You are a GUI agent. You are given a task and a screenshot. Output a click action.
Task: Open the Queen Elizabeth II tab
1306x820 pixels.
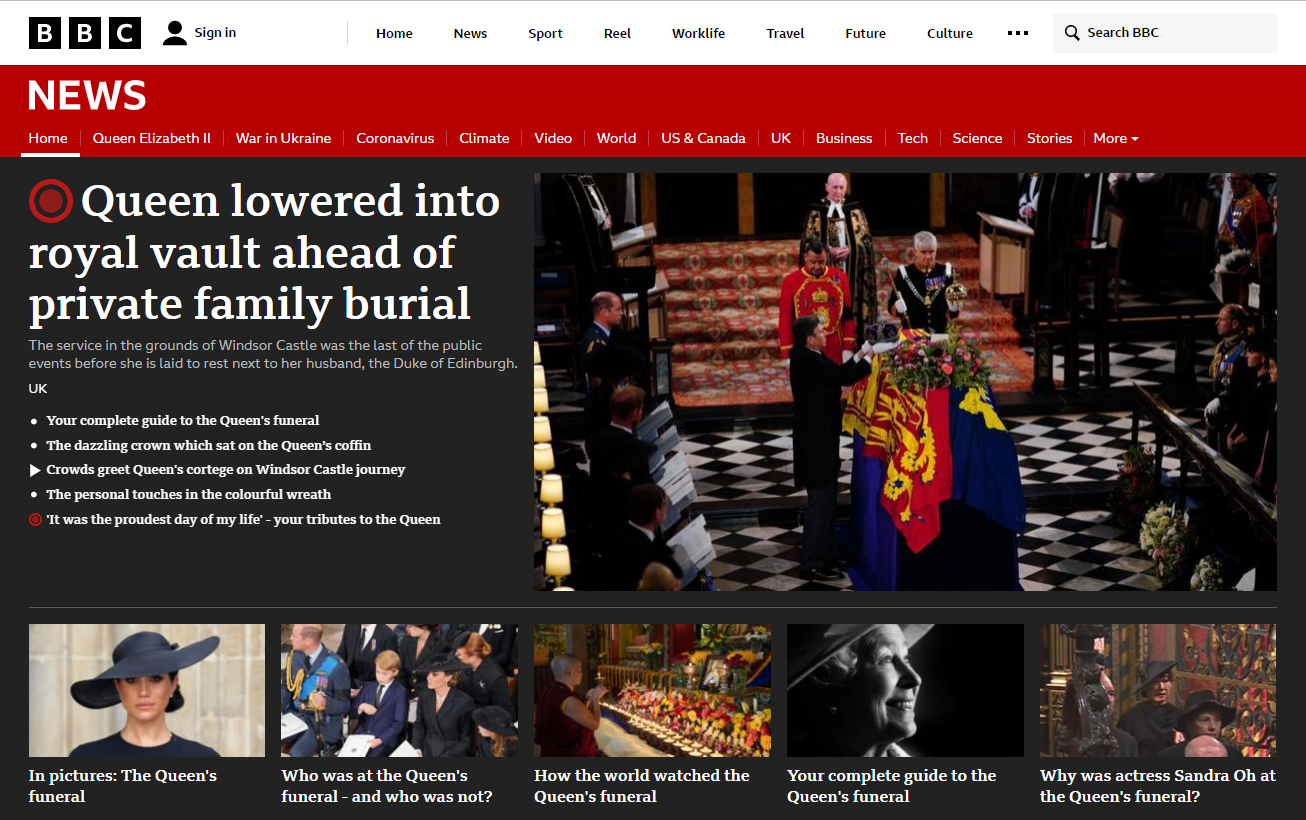[152, 139]
